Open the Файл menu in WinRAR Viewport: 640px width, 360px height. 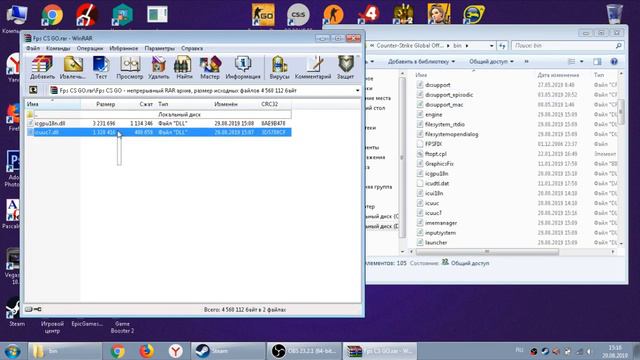tap(33, 48)
